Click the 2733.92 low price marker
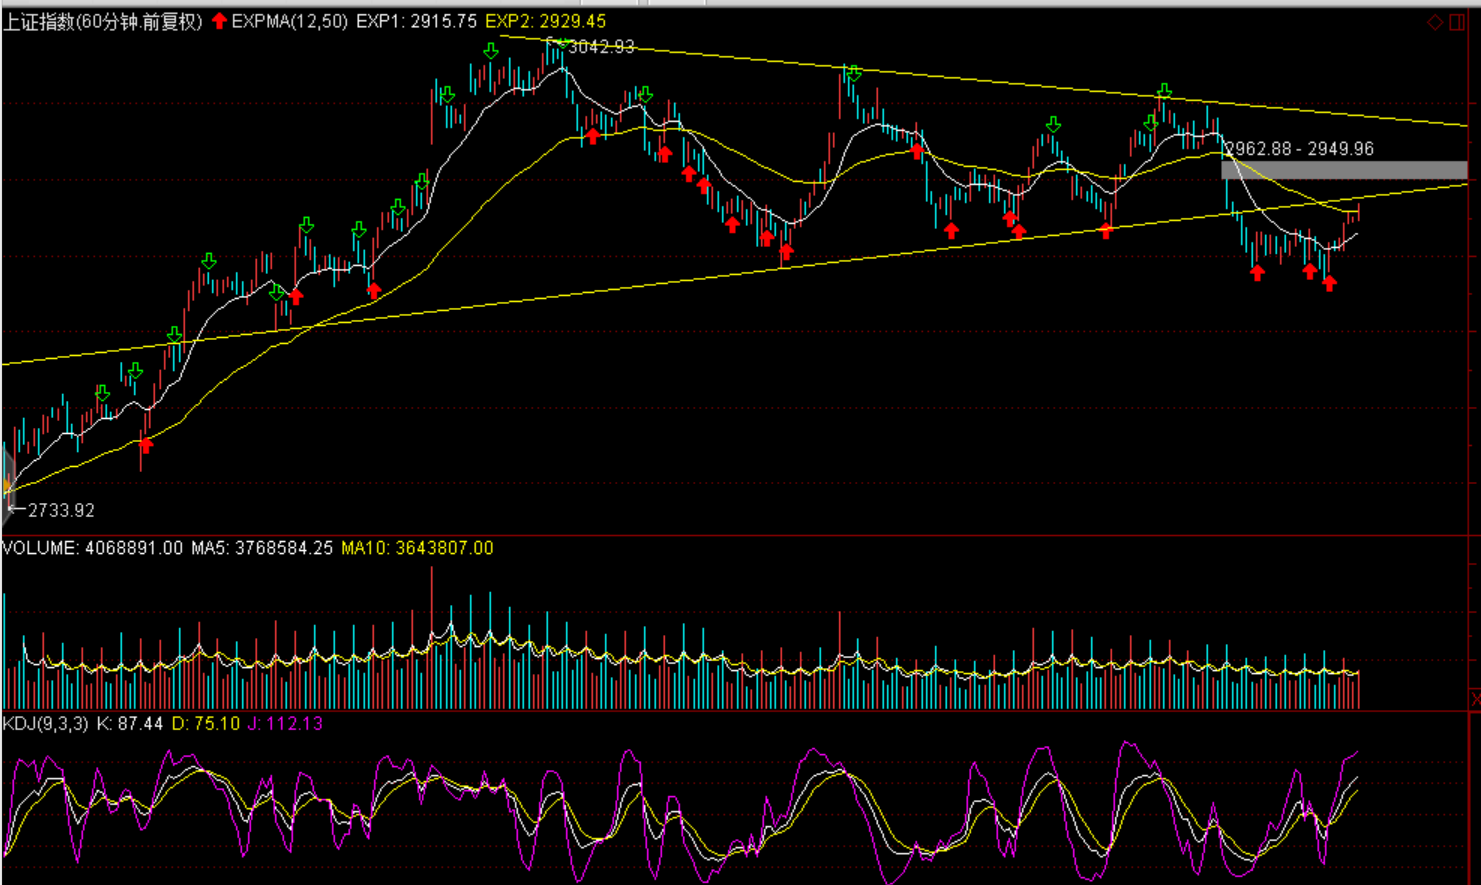This screenshot has width=1481, height=885. (x=61, y=510)
